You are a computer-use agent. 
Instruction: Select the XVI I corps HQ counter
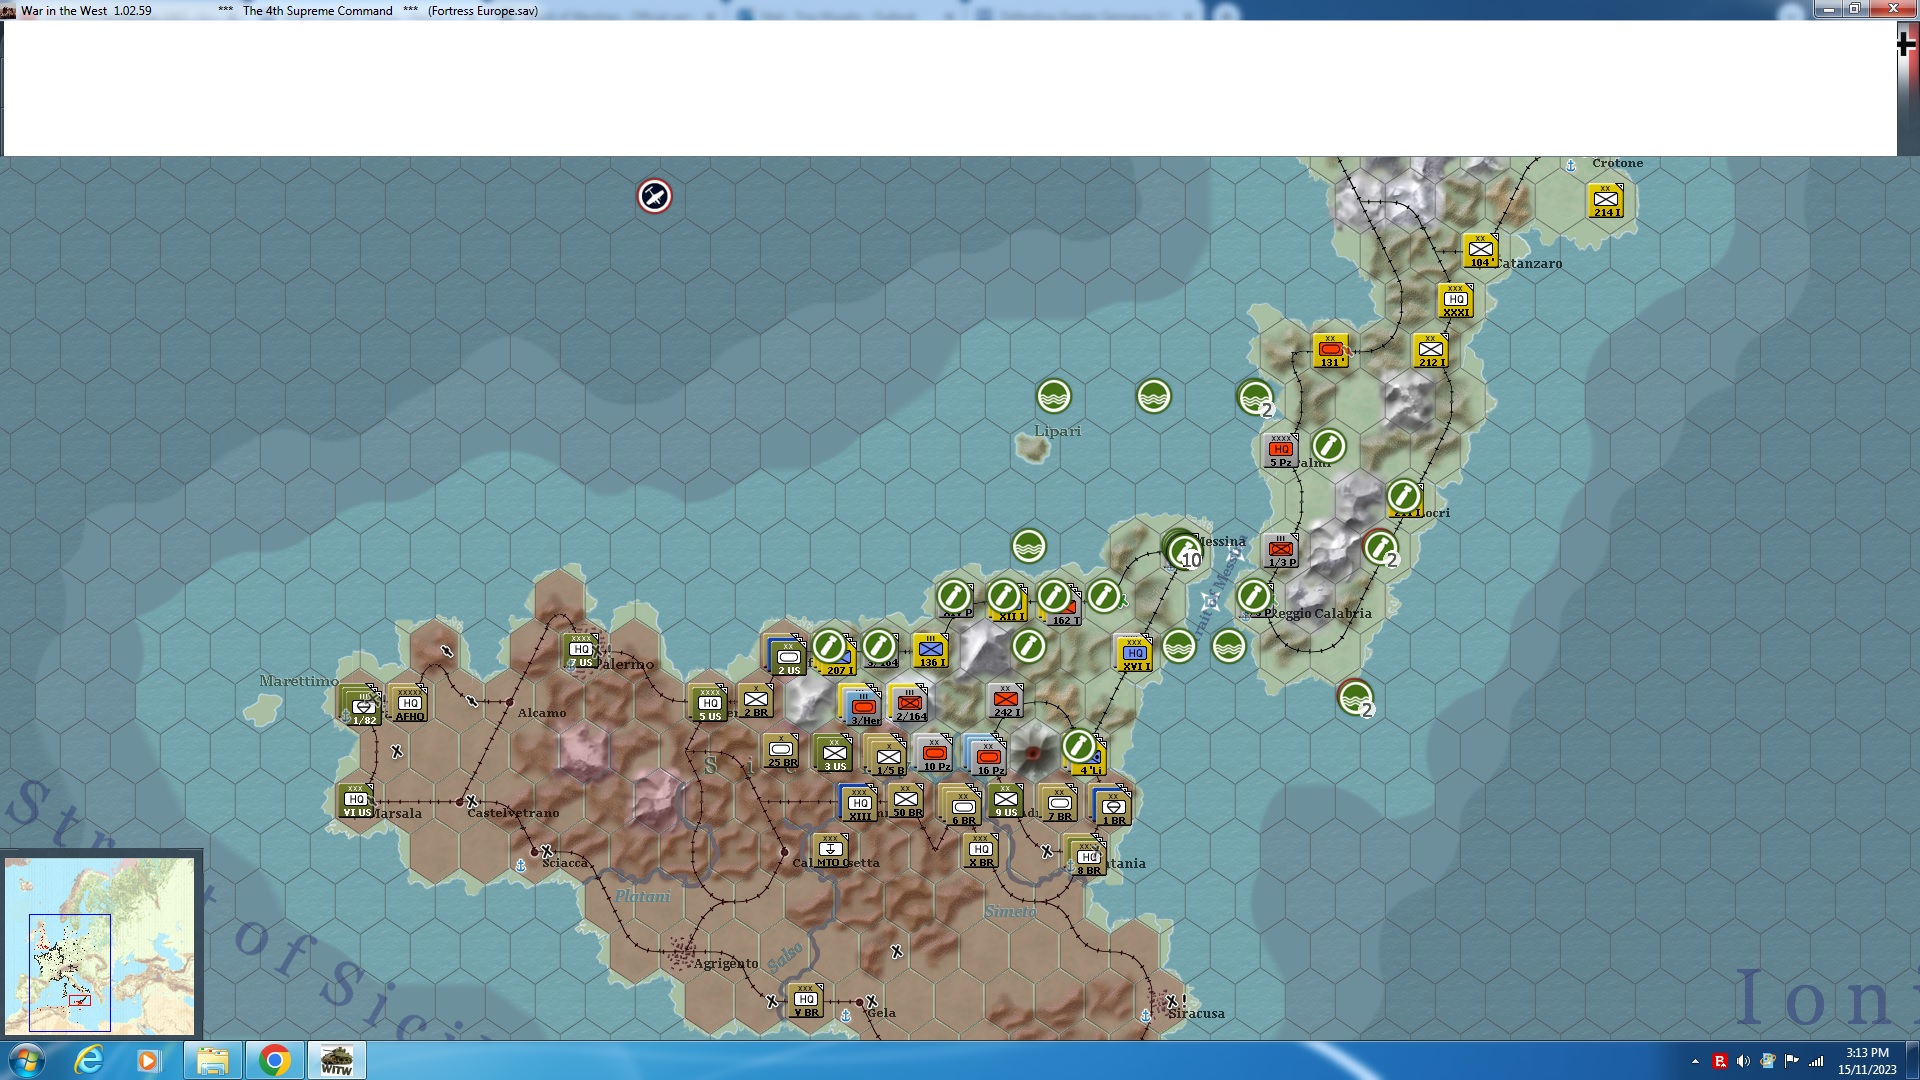tap(1135, 654)
